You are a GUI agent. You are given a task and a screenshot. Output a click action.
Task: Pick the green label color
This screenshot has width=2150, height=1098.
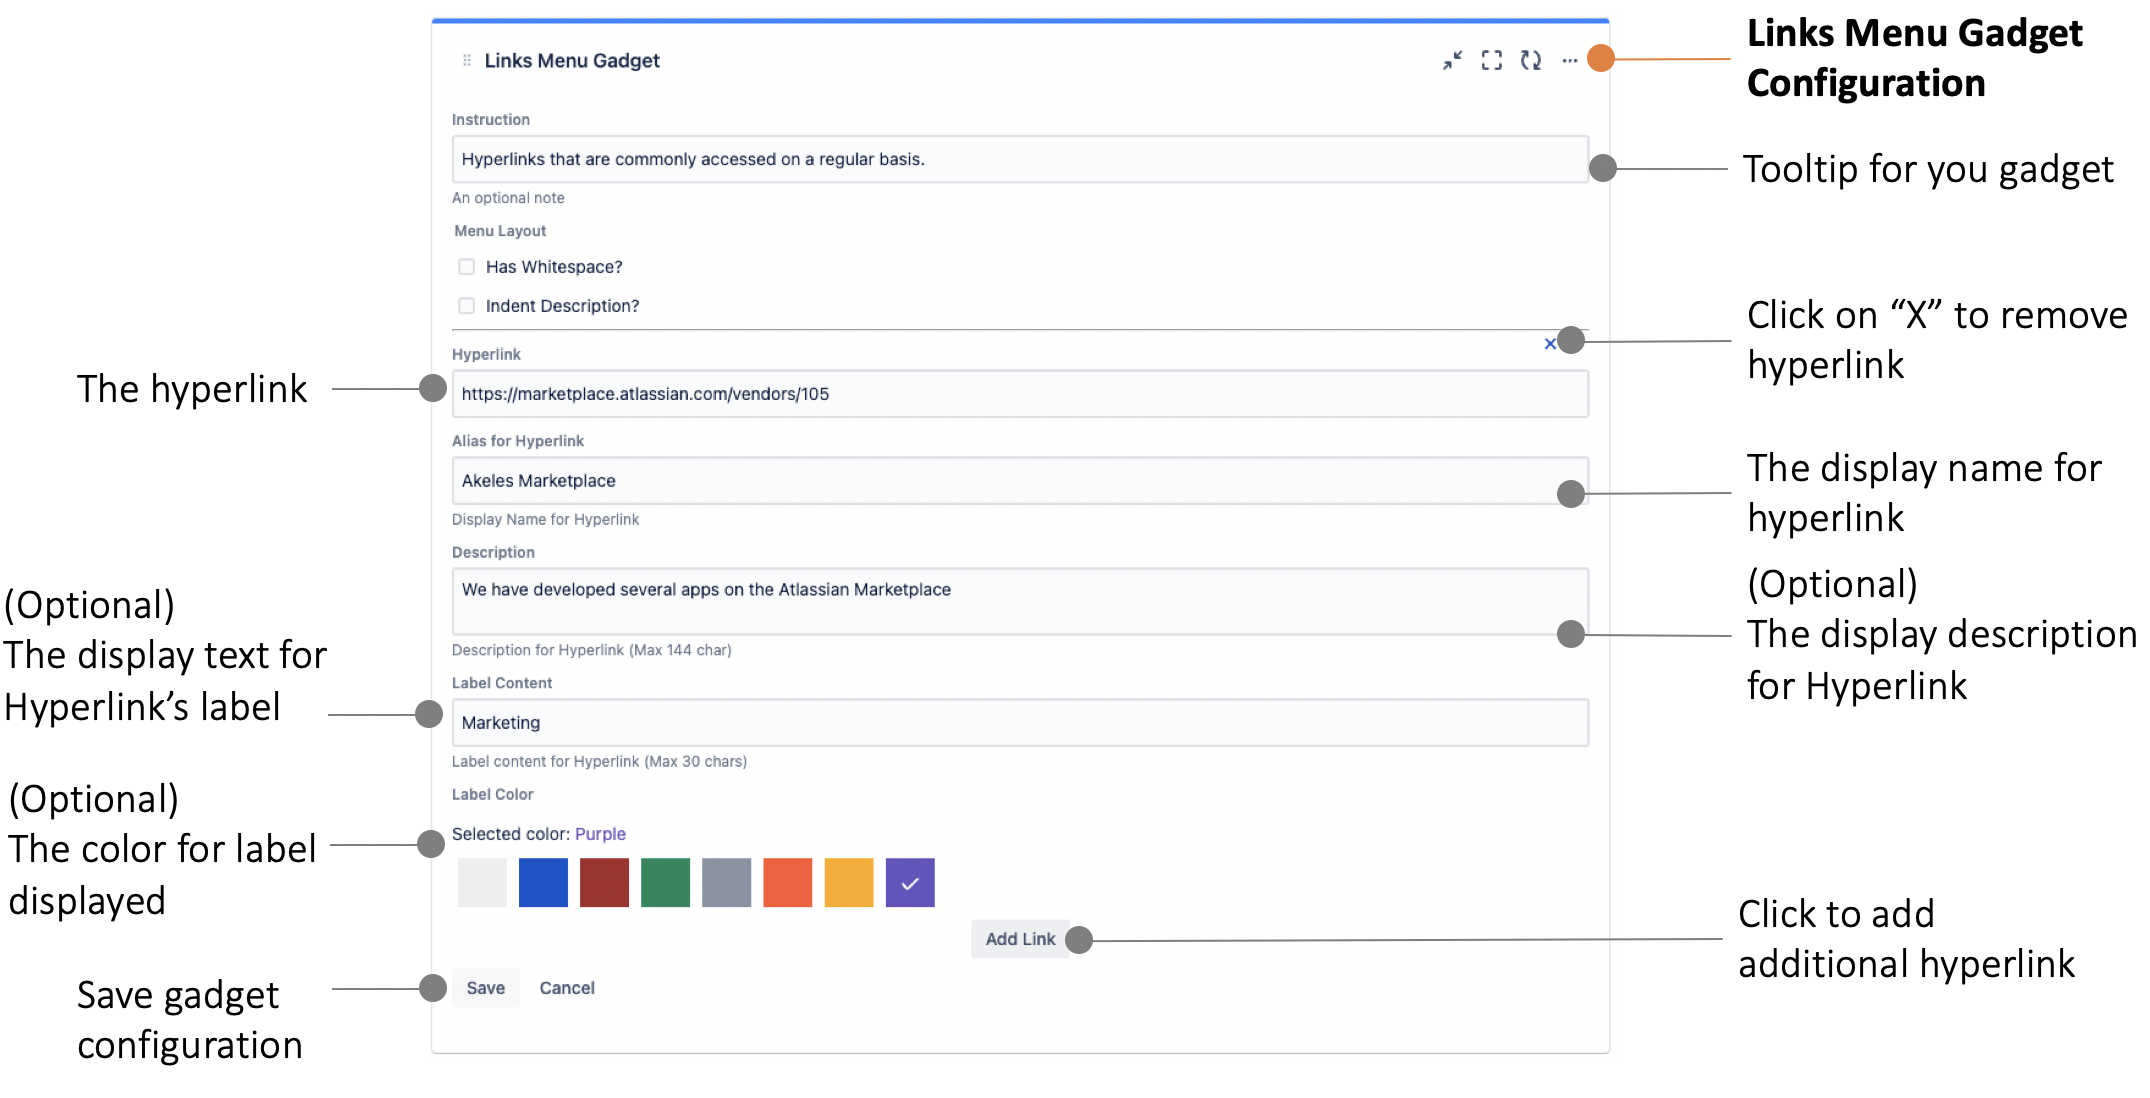[x=665, y=881]
